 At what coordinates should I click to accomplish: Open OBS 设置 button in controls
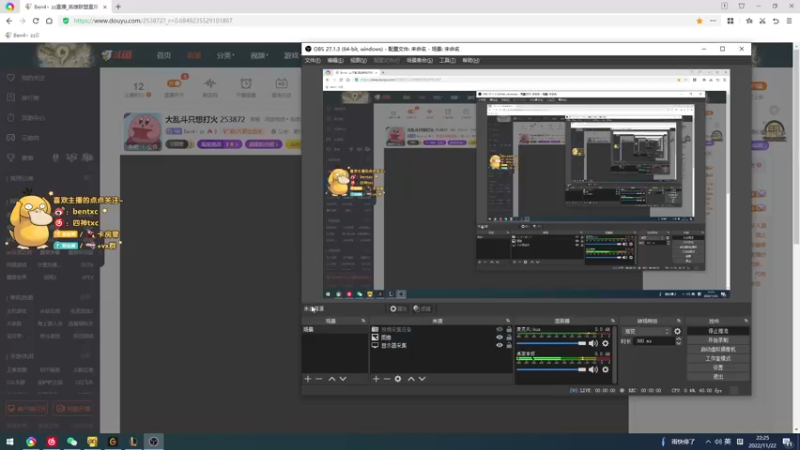pyautogui.click(x=718, y=368)
